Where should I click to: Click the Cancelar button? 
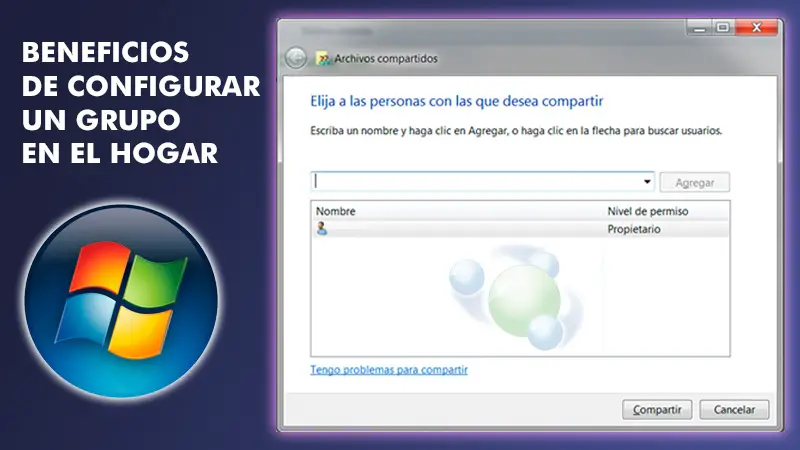coord(734,410)
